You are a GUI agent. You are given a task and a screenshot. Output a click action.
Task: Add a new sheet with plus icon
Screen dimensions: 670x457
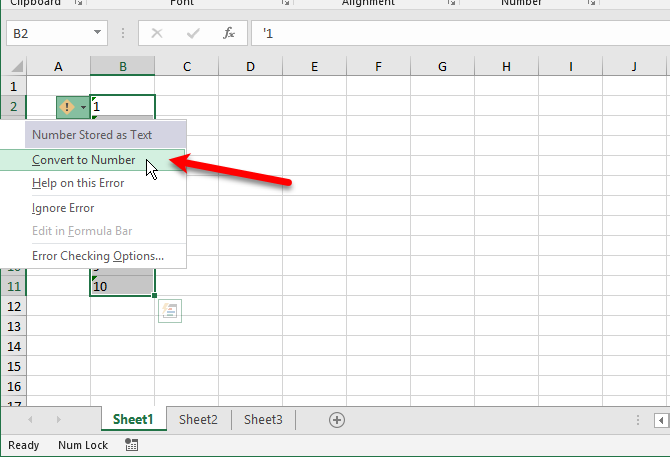[x=337, y=420]
